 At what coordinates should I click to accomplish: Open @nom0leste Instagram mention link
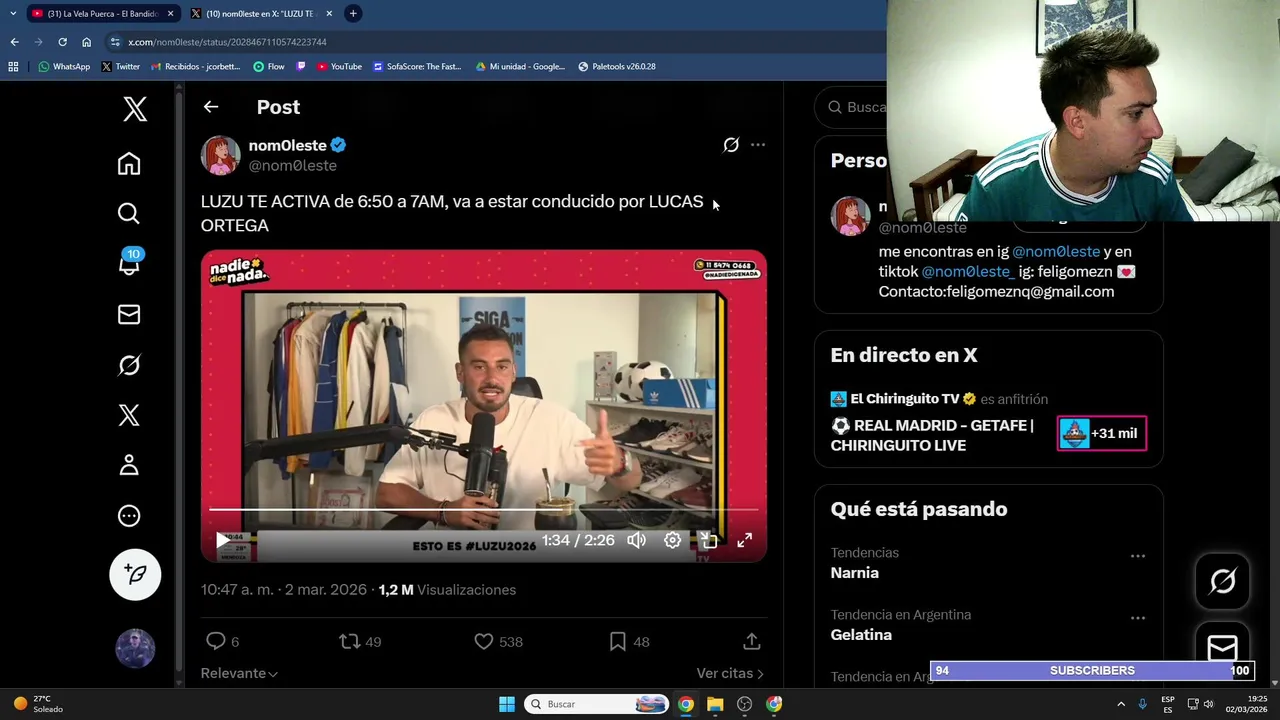click(1056, 252)
